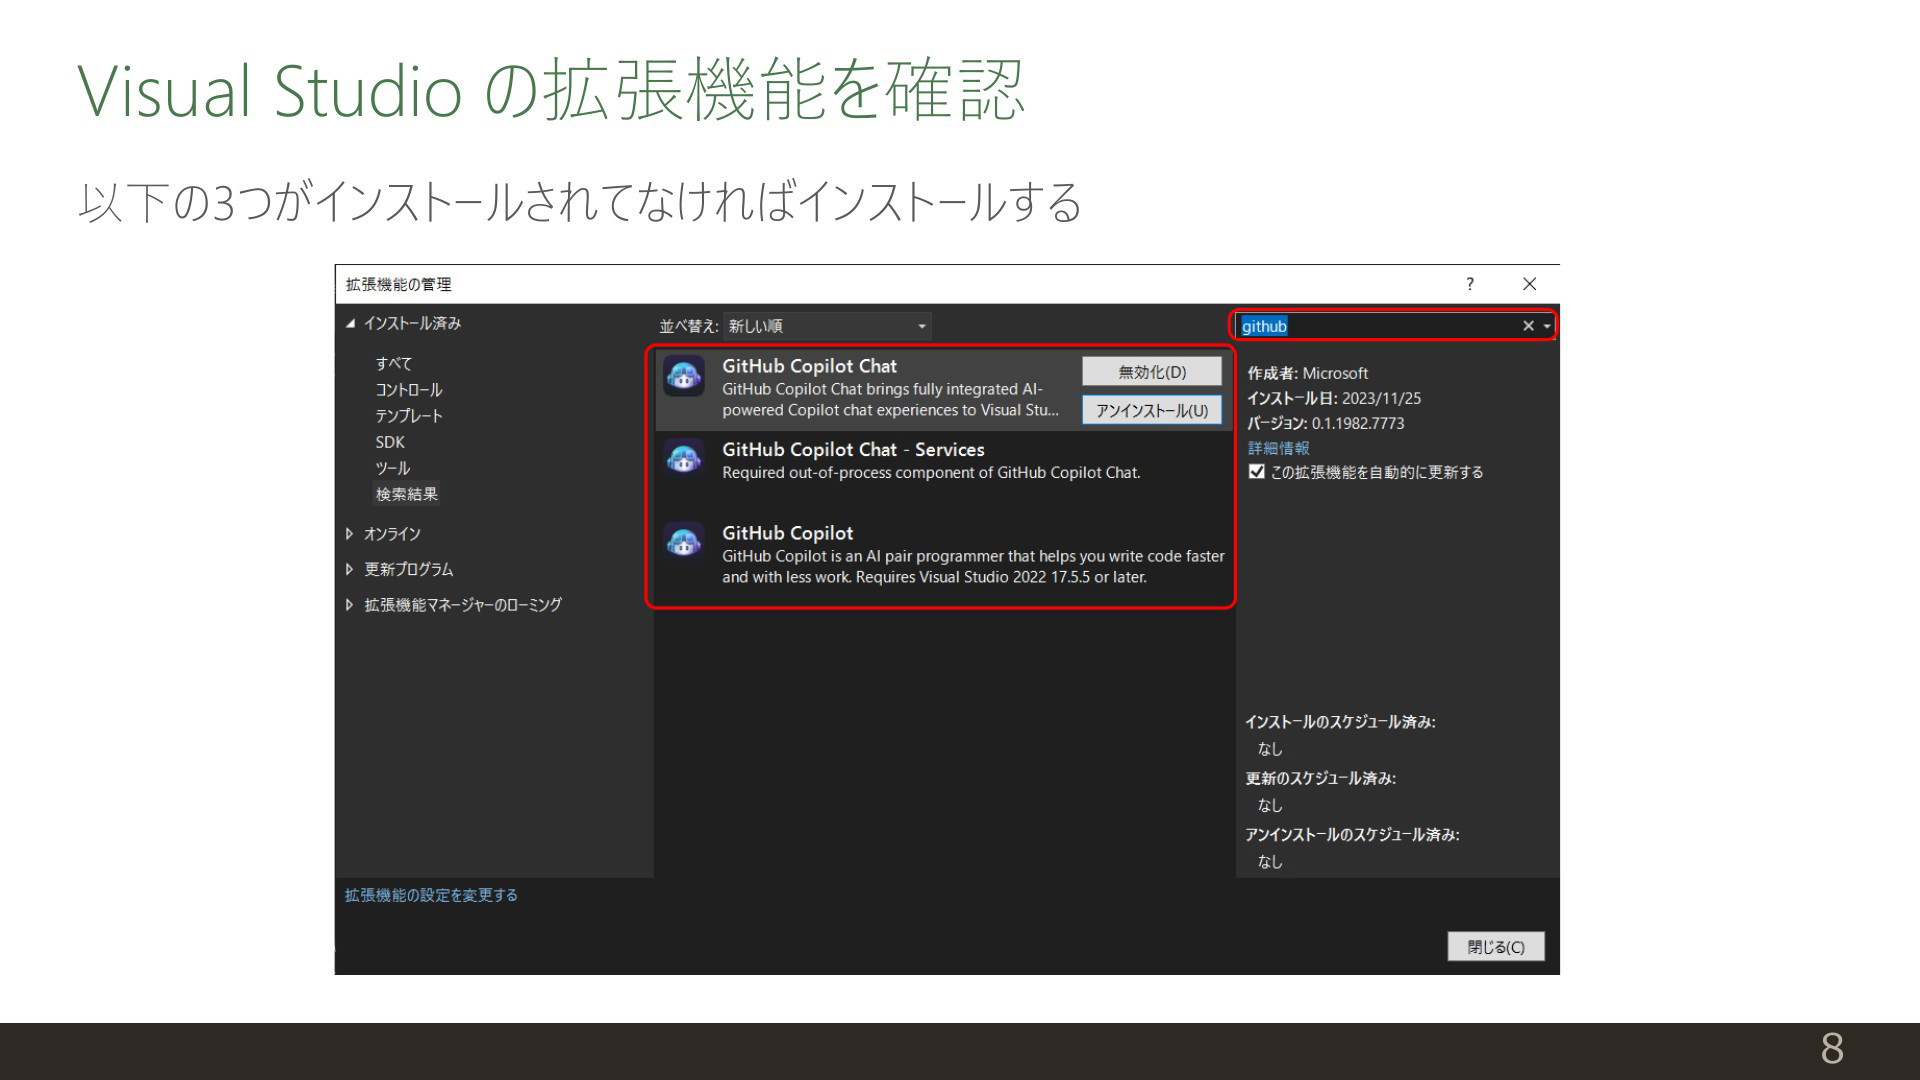This screenshot has height=1080, width=1920.
Task: Open the help question mark button
Action: [1470, 284]
